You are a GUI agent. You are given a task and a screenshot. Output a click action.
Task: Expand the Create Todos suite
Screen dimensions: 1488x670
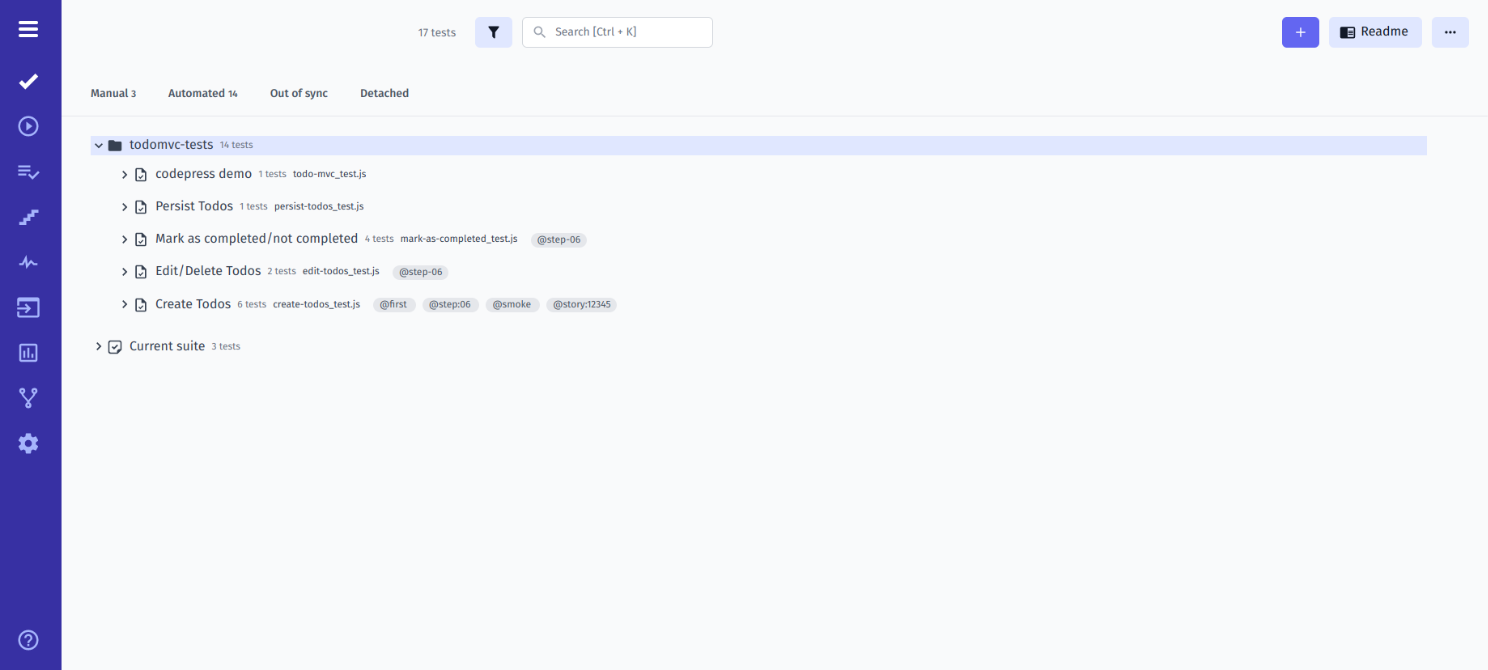click(124, 303)
